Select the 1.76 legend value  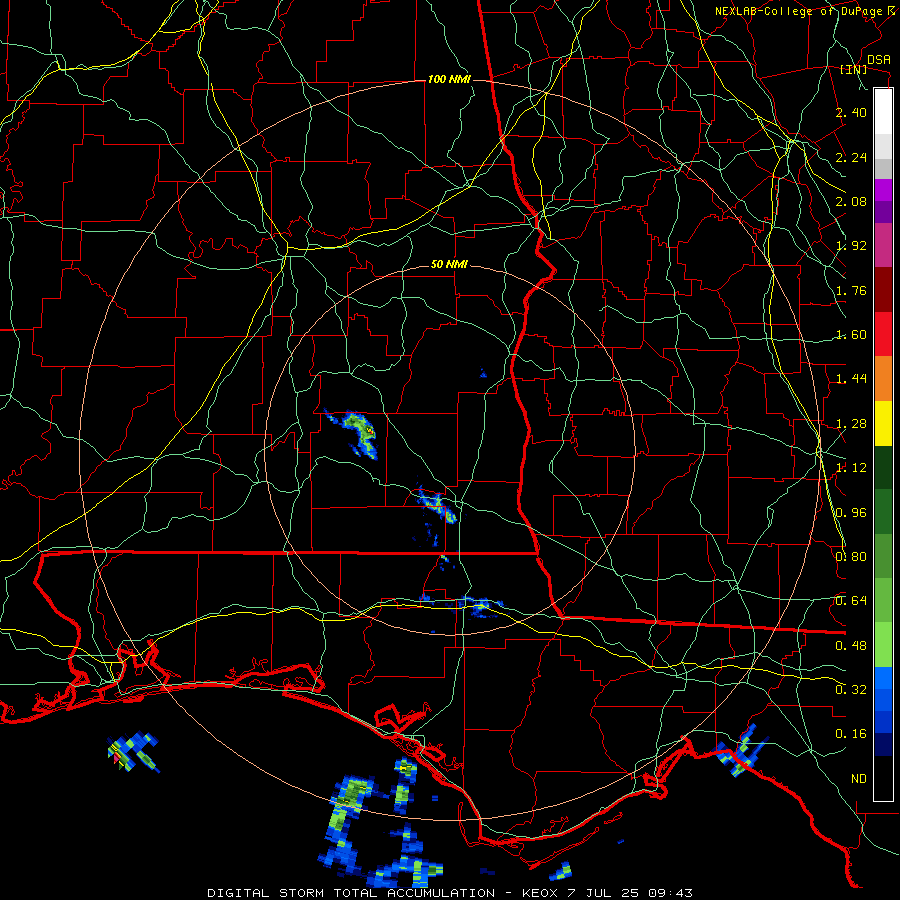[851, 290]
